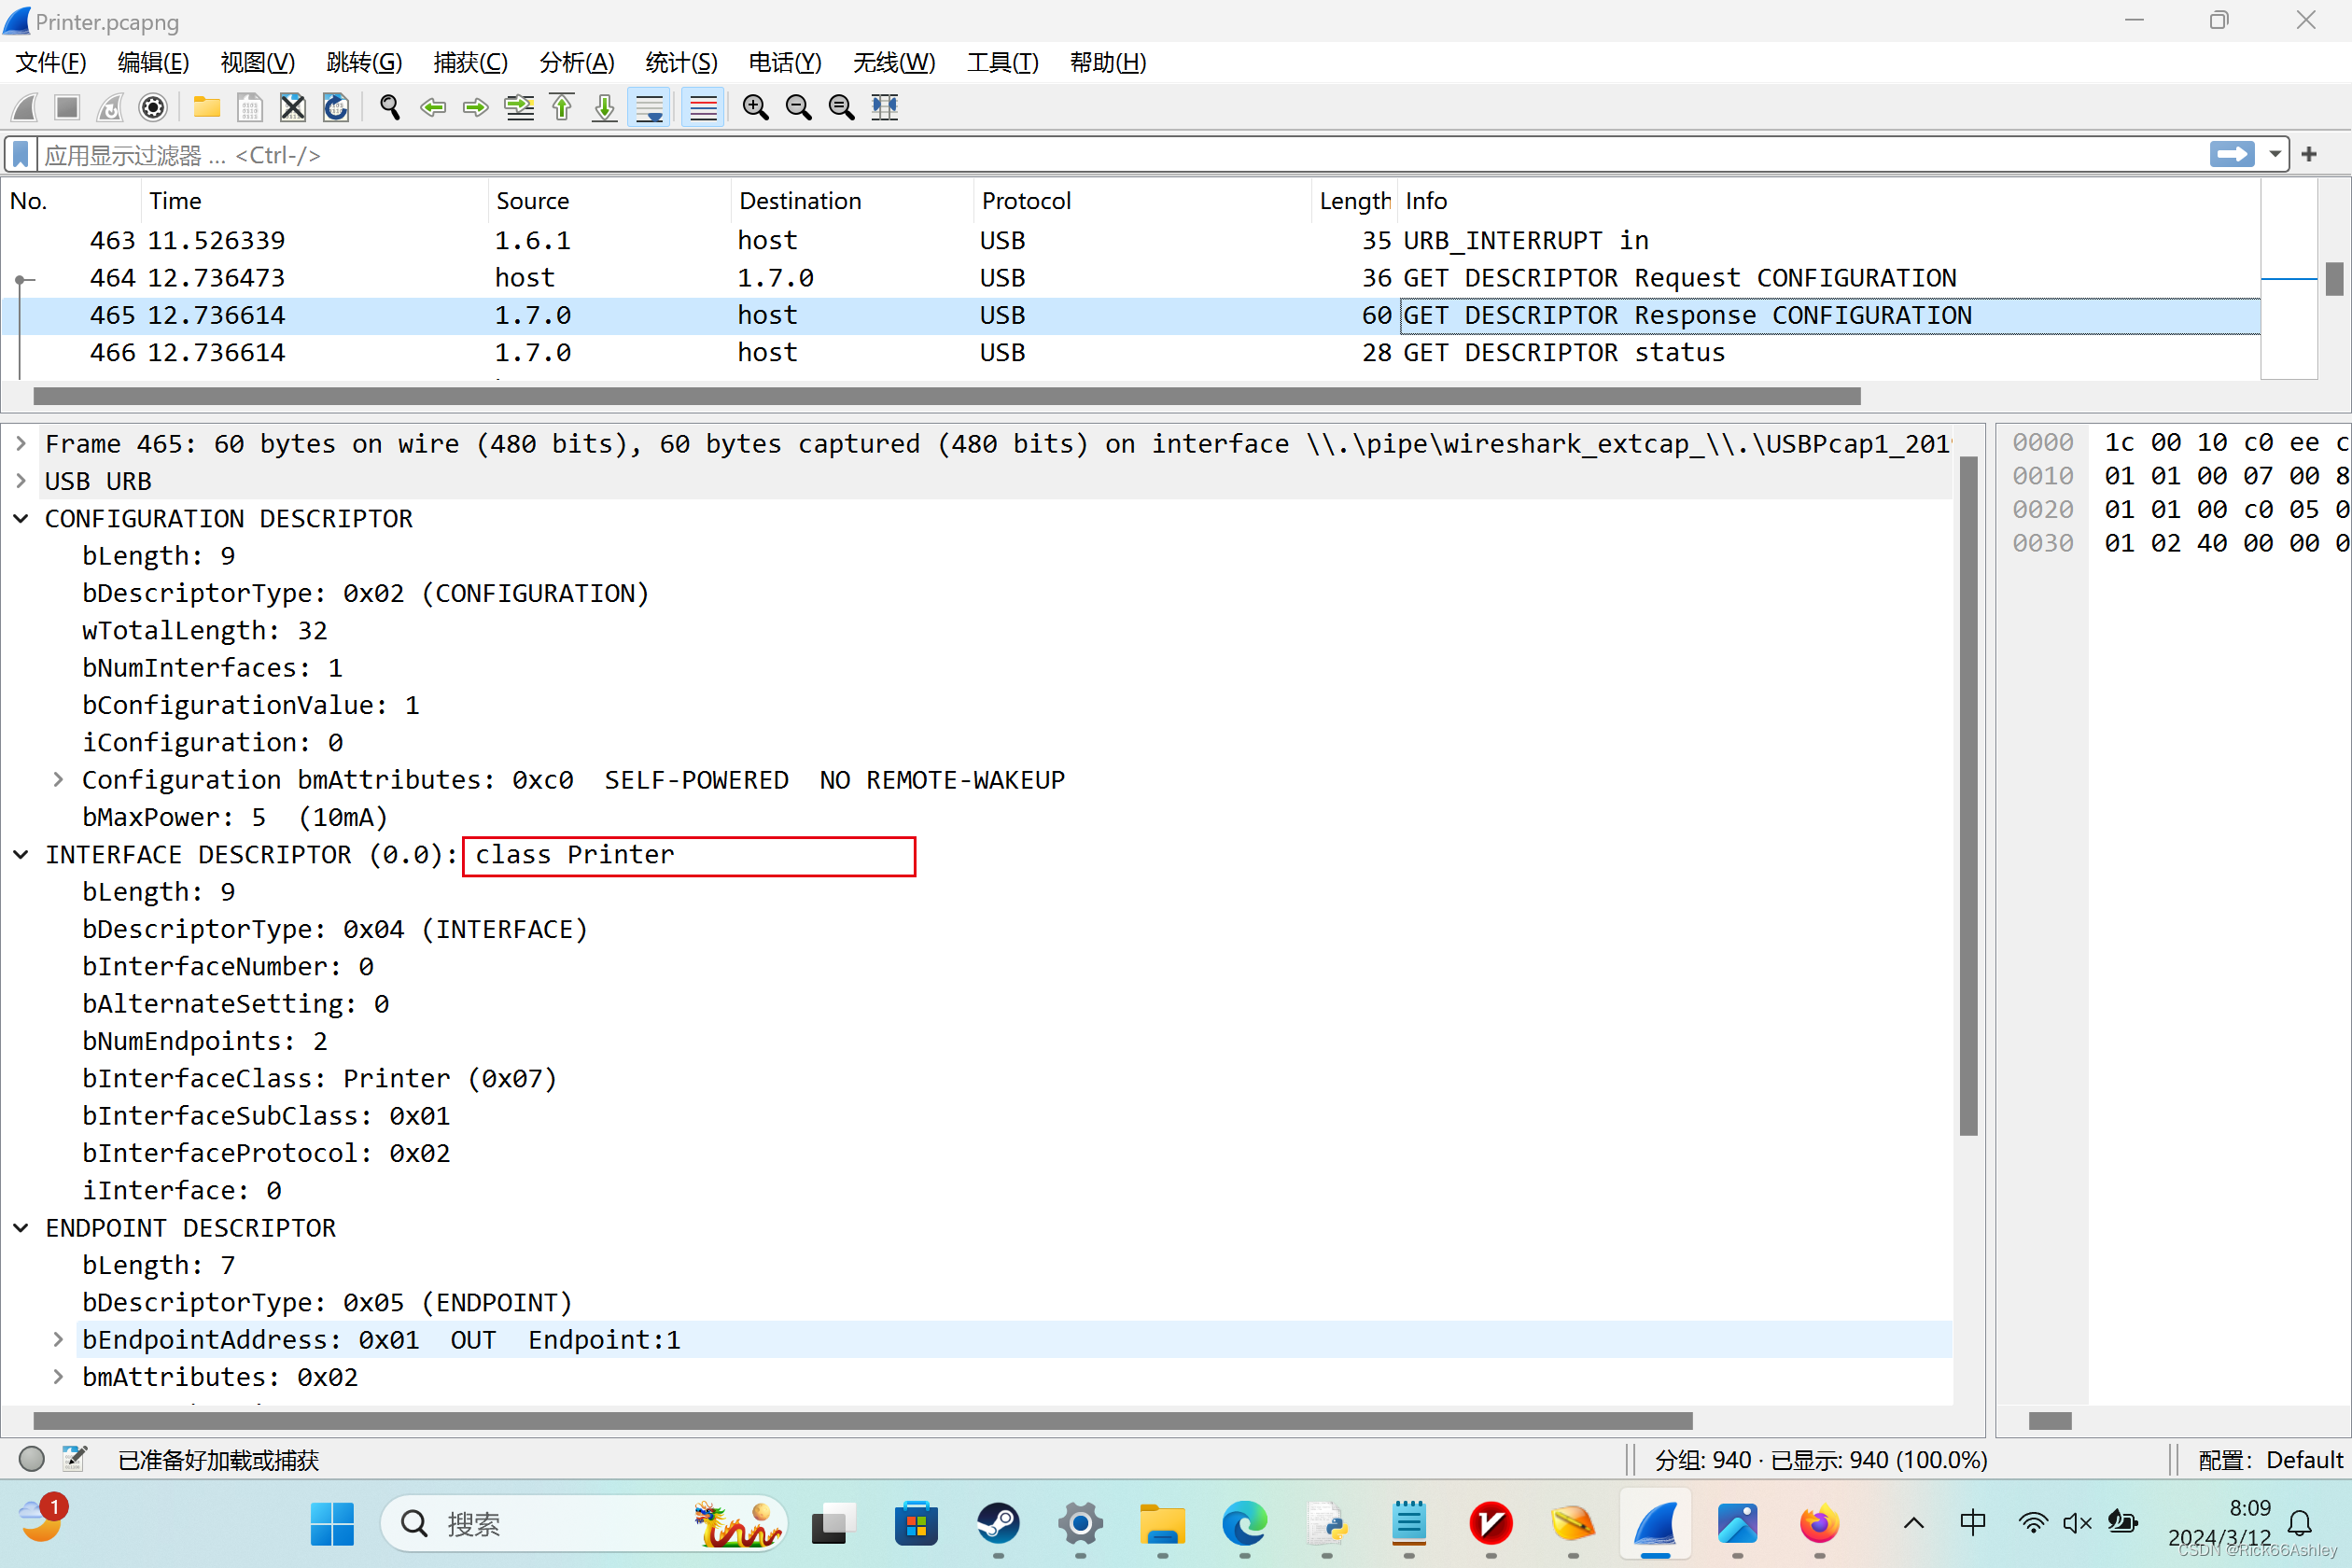Collapse the CONFIGURATION DESCRIPTOR tree node
The image size is (2352, 1568).
21,518
